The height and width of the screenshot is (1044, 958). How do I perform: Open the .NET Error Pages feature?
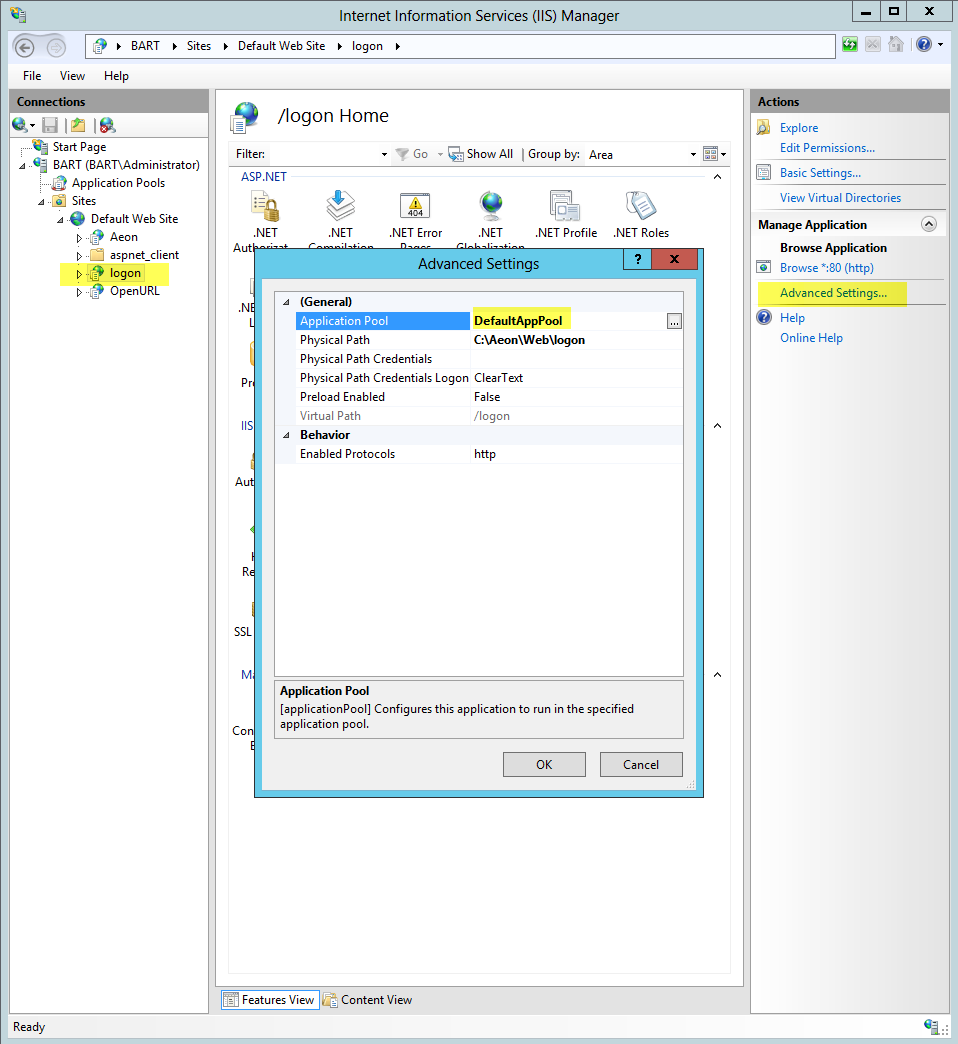[x=415, y=205]
